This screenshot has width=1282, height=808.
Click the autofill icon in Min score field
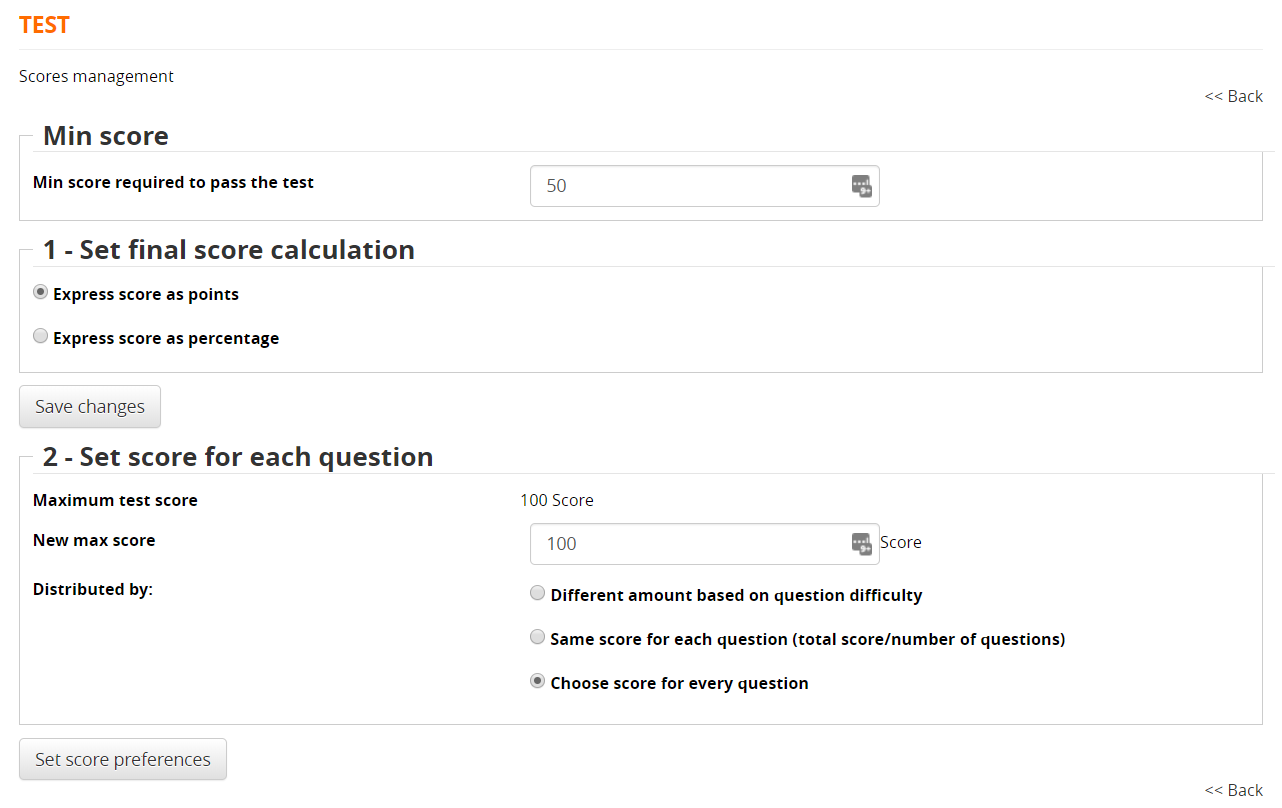coord(861,186)
